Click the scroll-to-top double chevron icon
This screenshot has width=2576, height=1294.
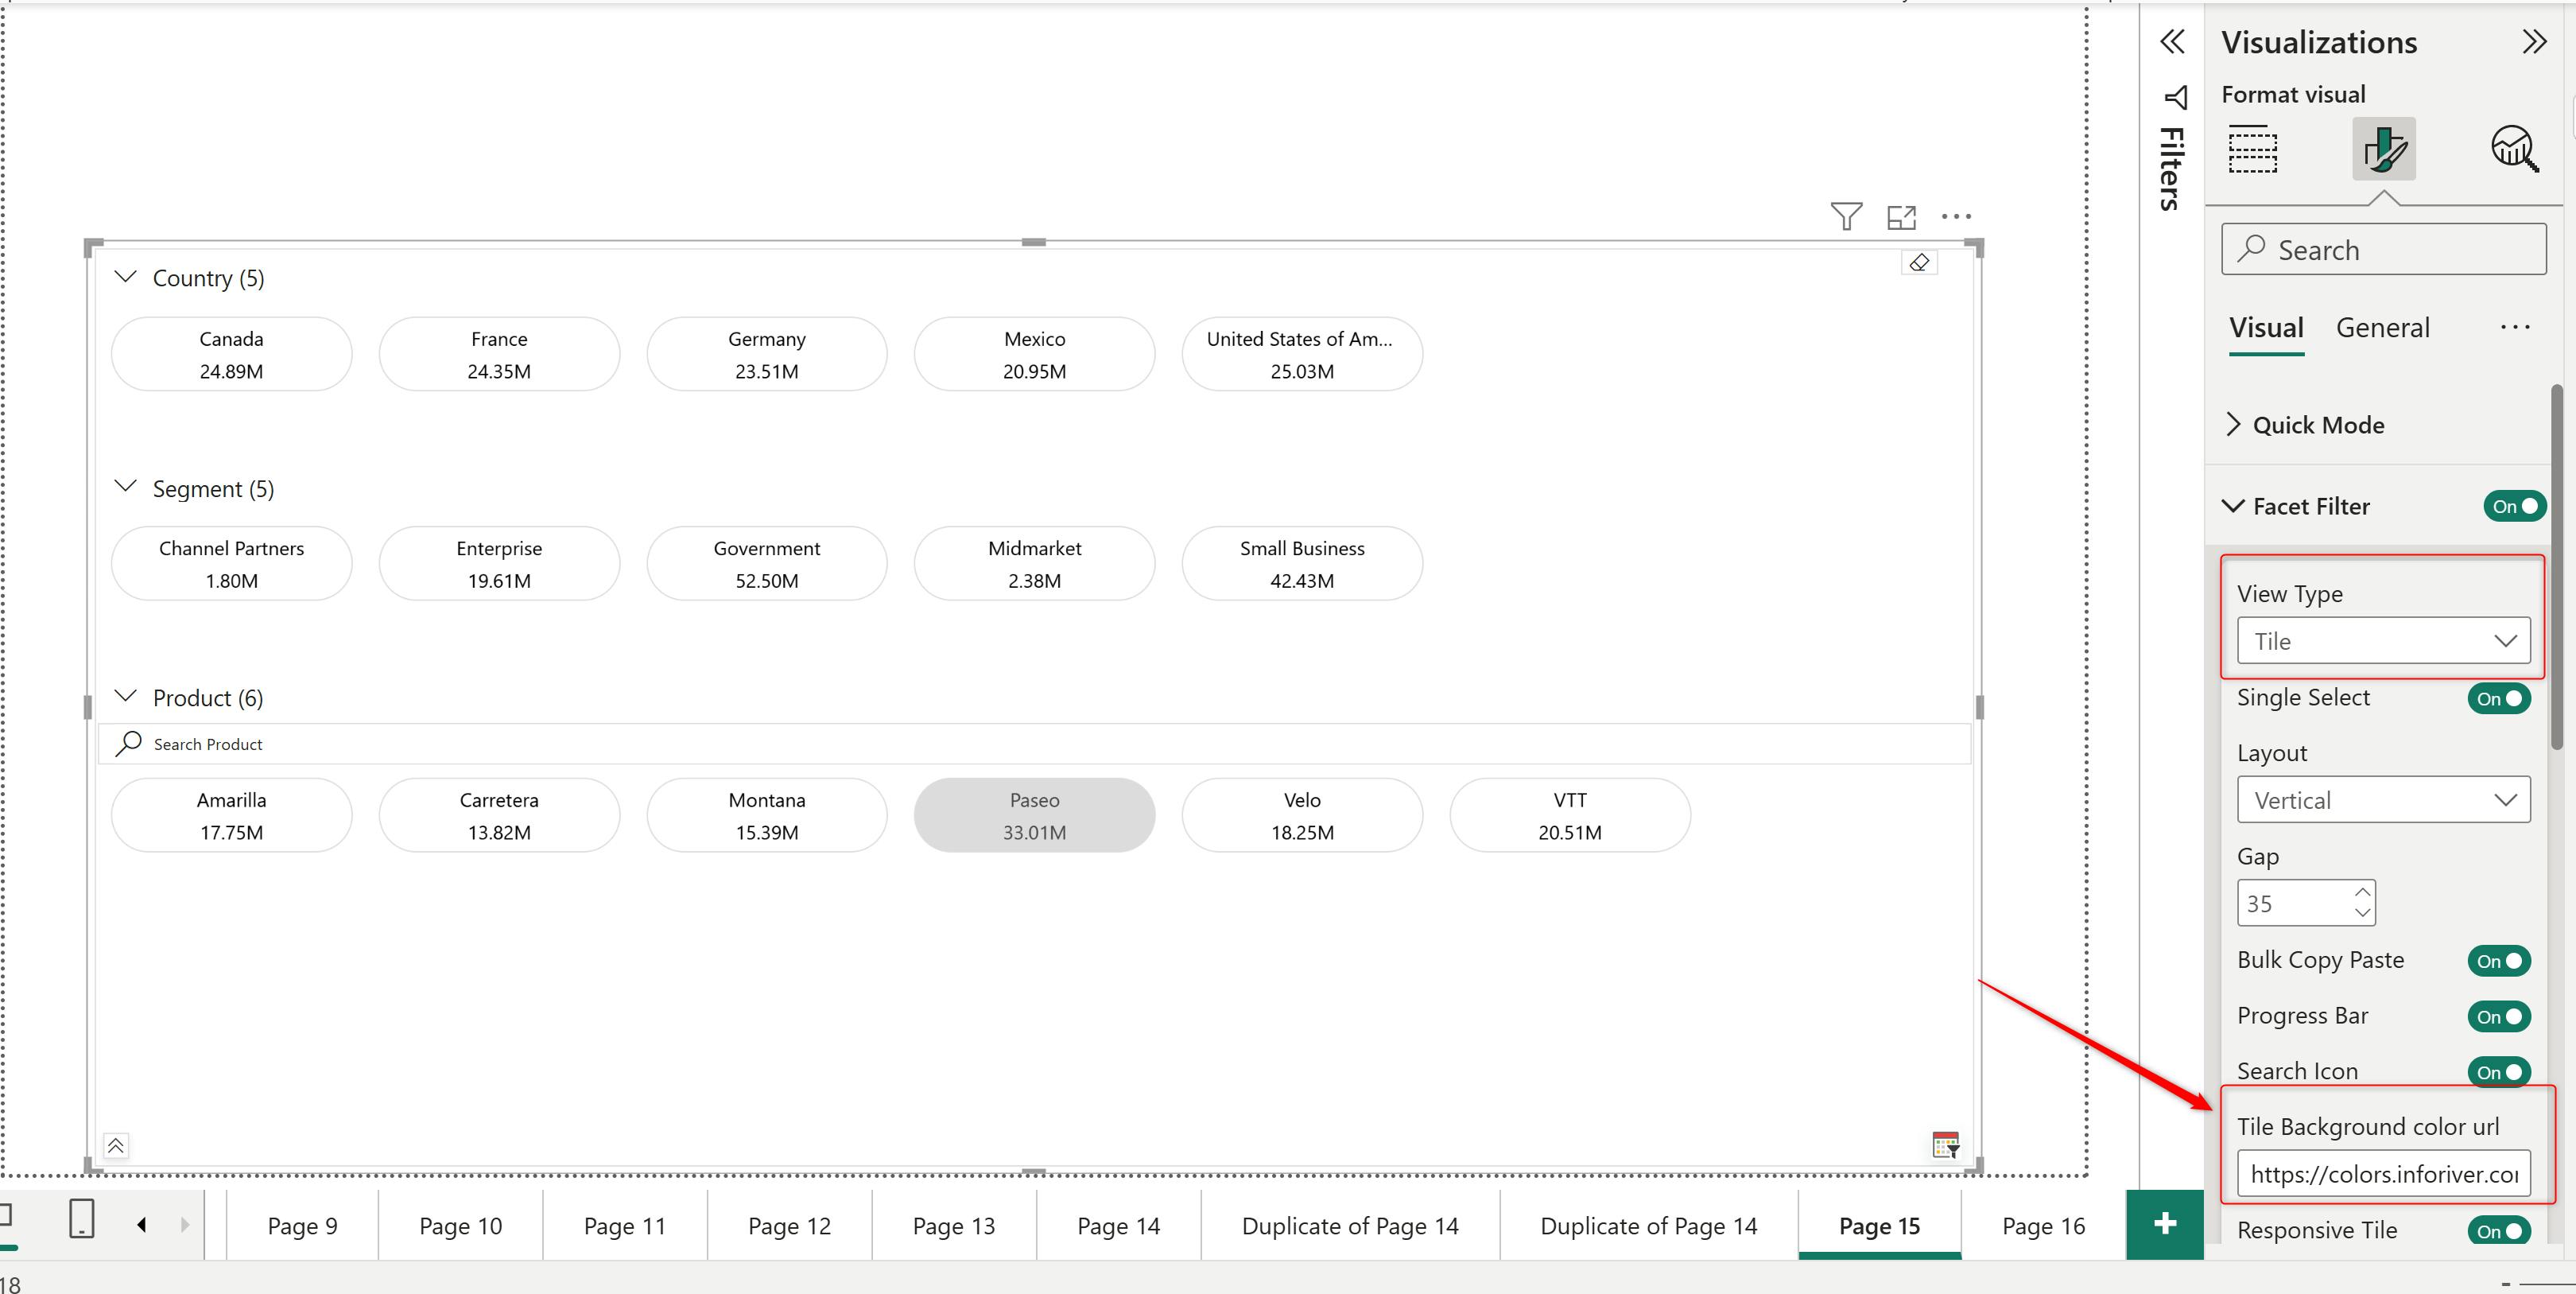(116, 1146)
